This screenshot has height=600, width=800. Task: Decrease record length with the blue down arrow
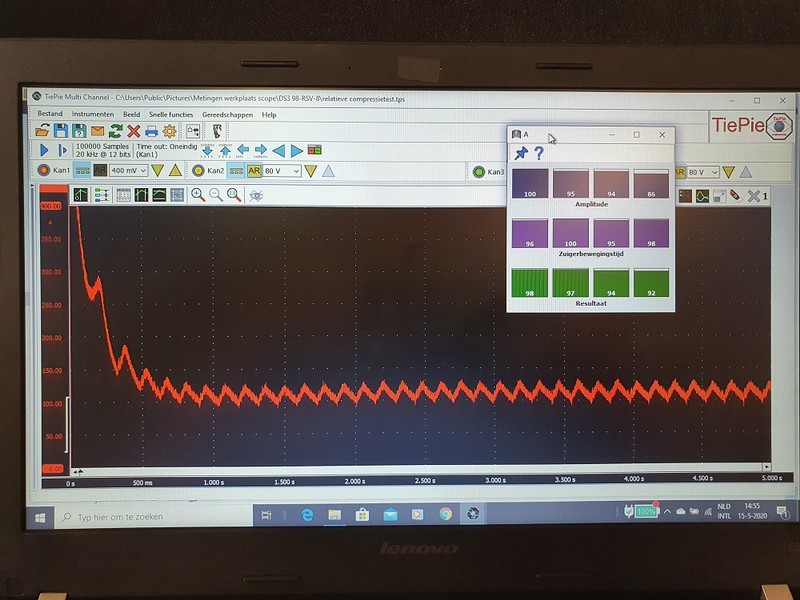point(207,151)
